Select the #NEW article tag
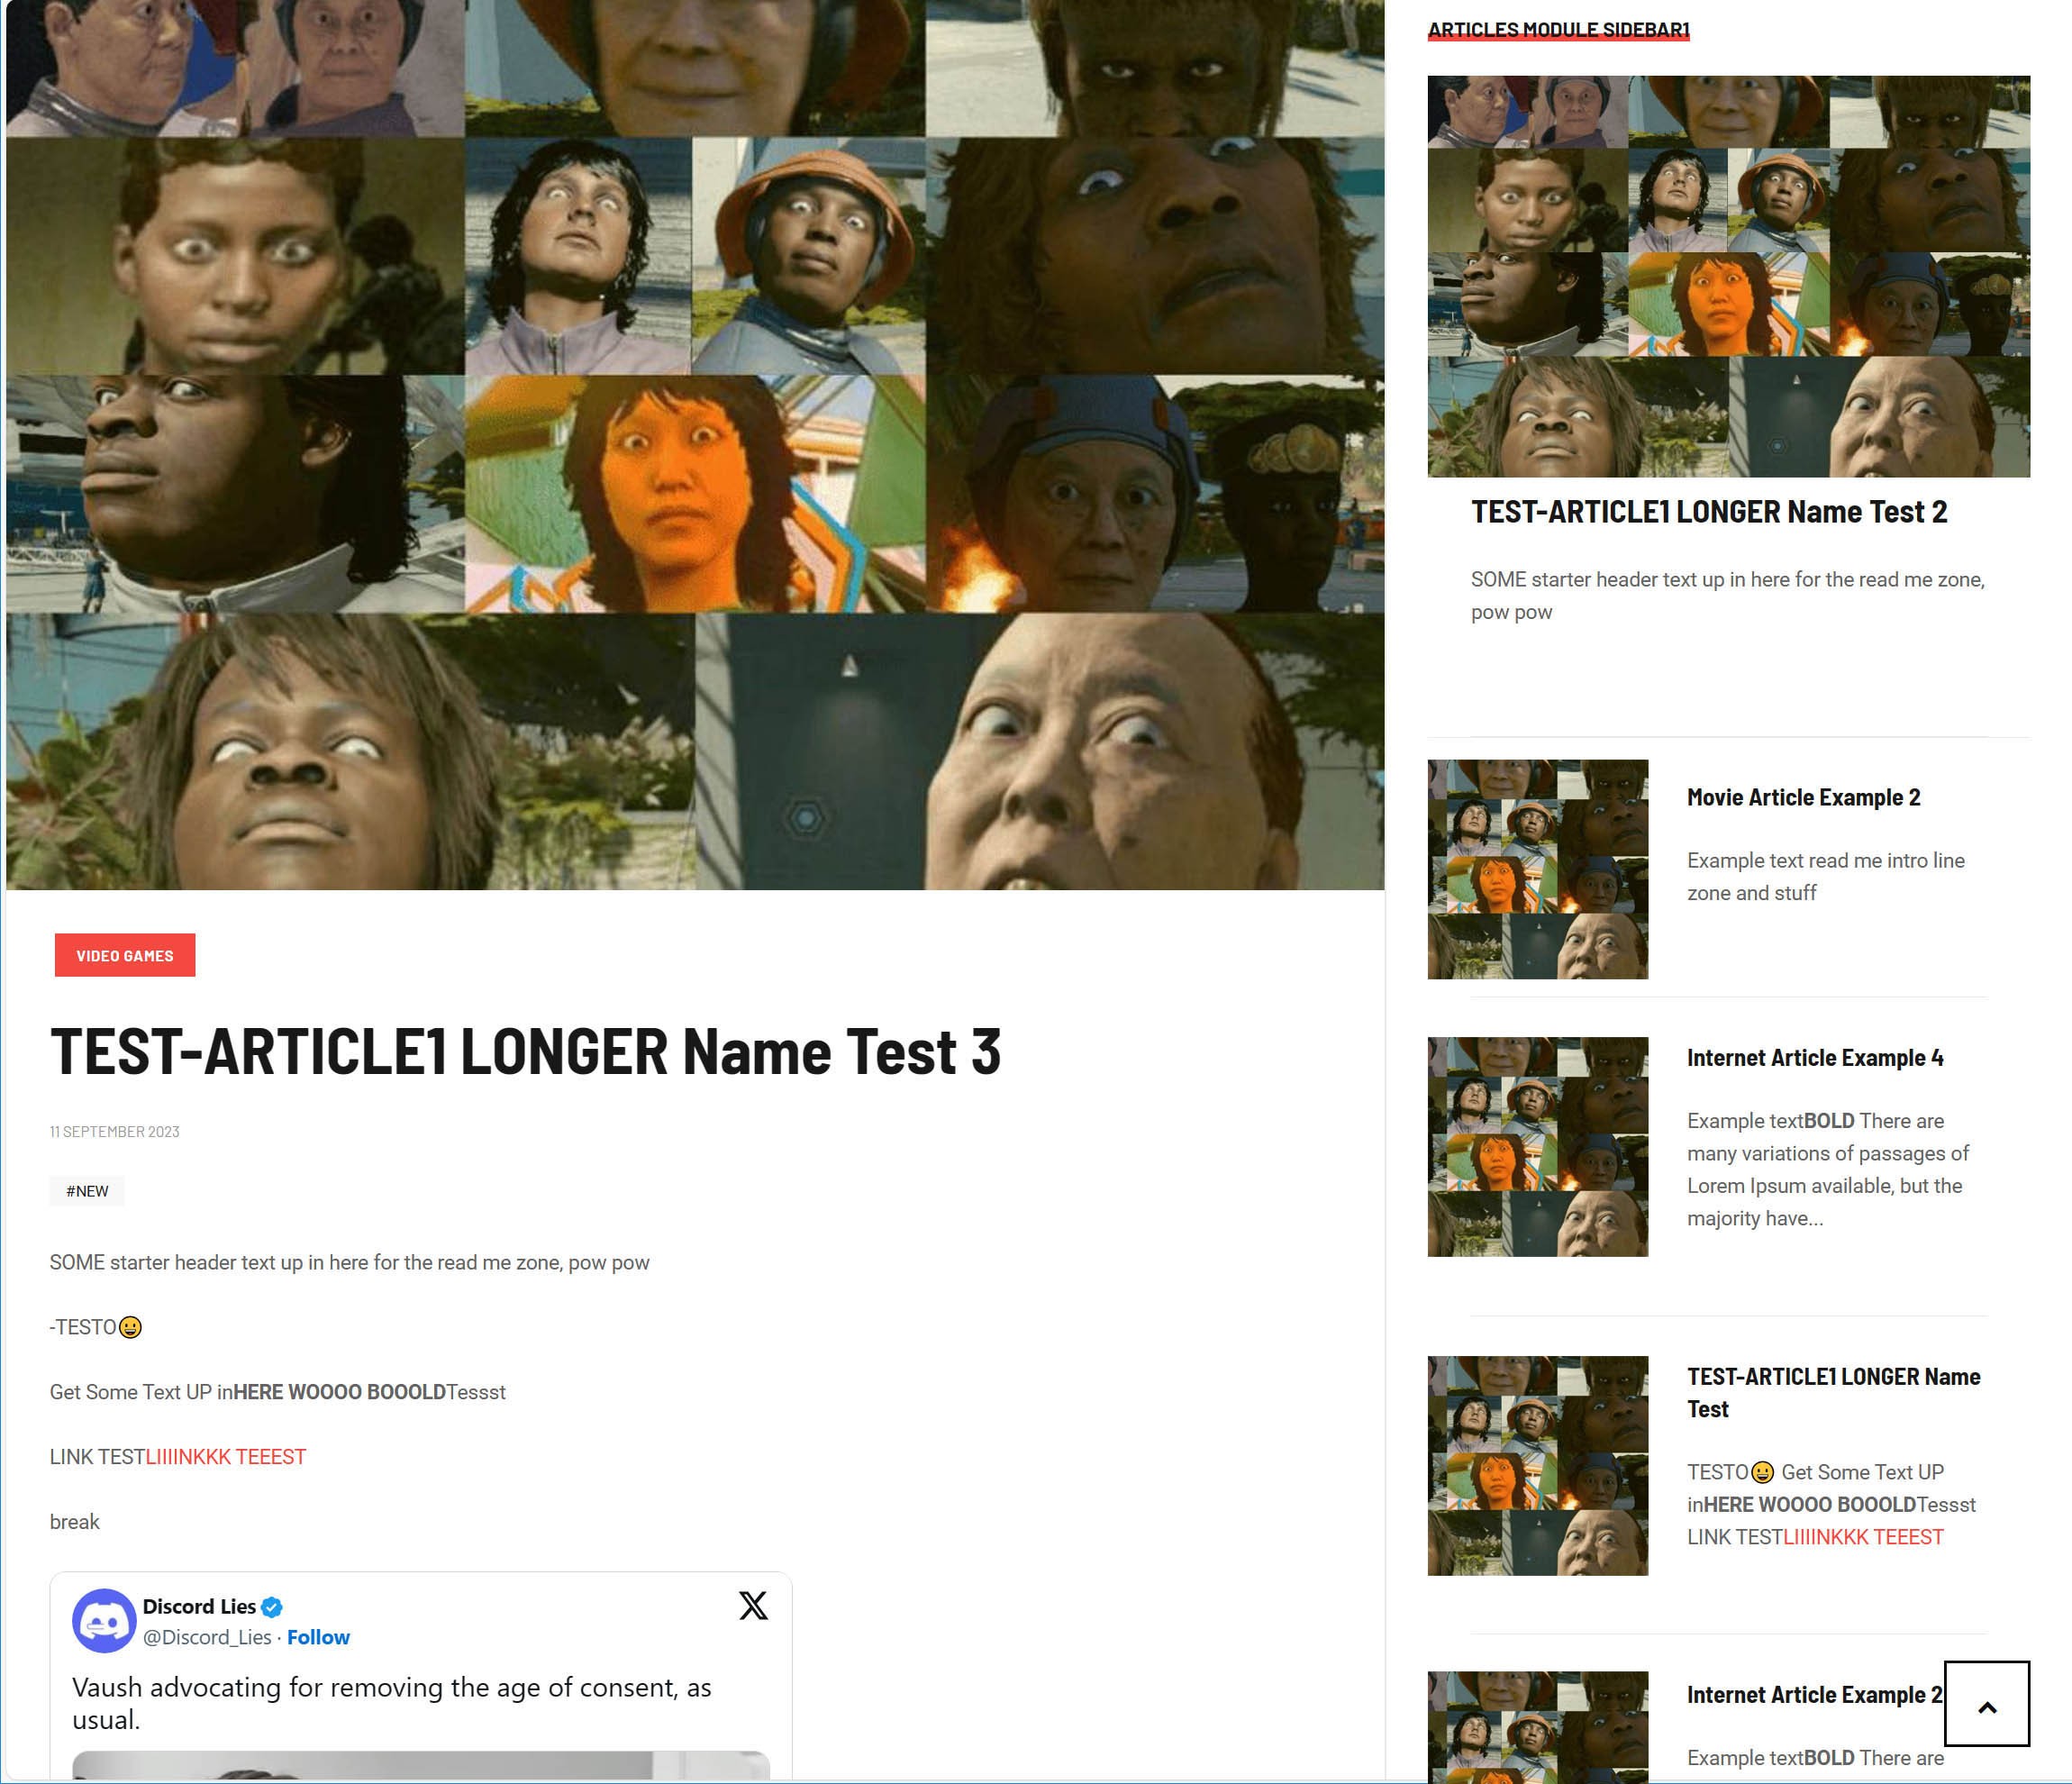This screenshot has height=1784, width=2072. point(87,1191)
